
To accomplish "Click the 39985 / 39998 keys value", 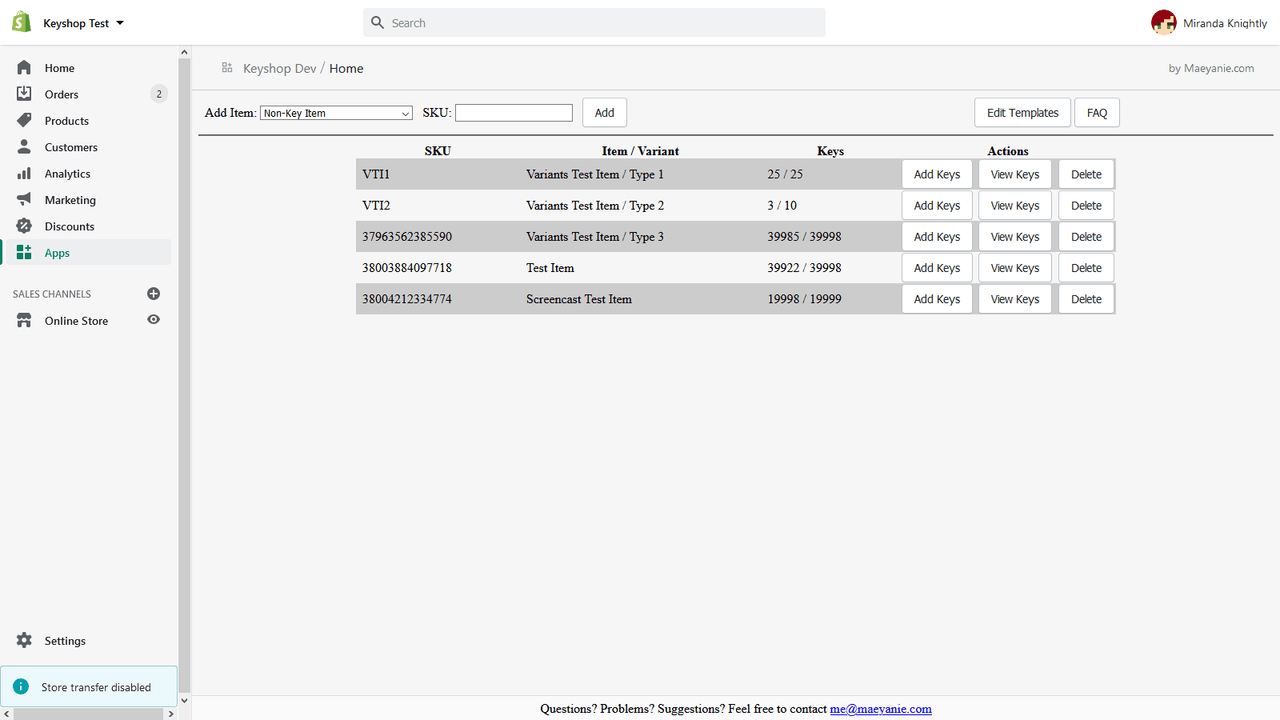I will (x=804, y=237).
